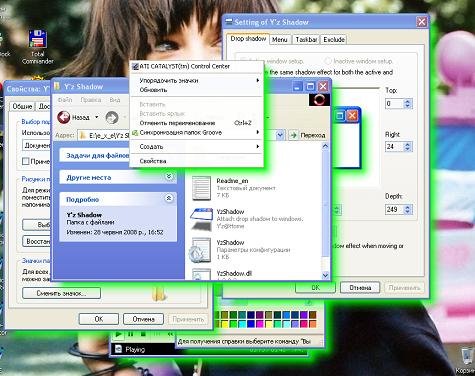Click the Setting of Y'z Shadow title icon
The width and height of the screenshot is (475, 376).
click(x=229, y=22)
